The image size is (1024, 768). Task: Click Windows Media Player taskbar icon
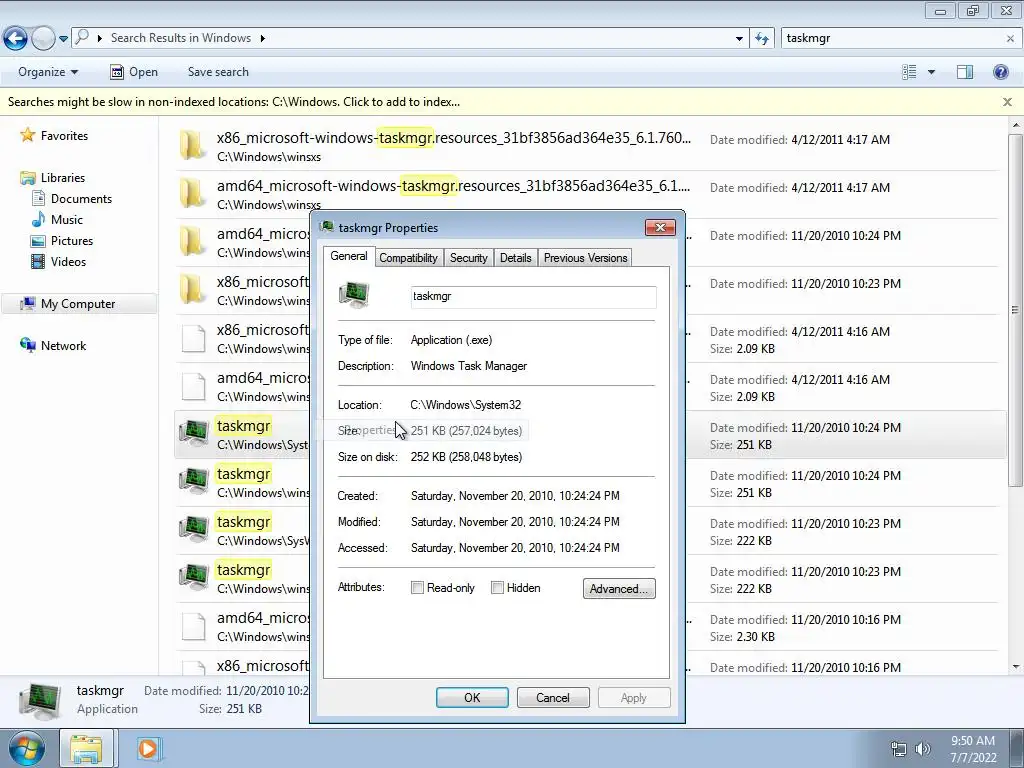(x=149, y=748)
